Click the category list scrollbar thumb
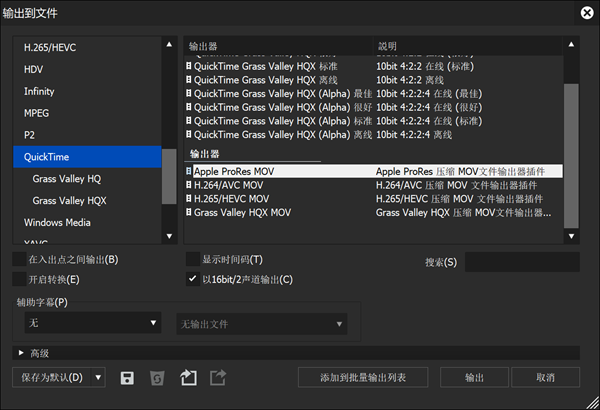 pyautogui.click(x=169, y=176)
